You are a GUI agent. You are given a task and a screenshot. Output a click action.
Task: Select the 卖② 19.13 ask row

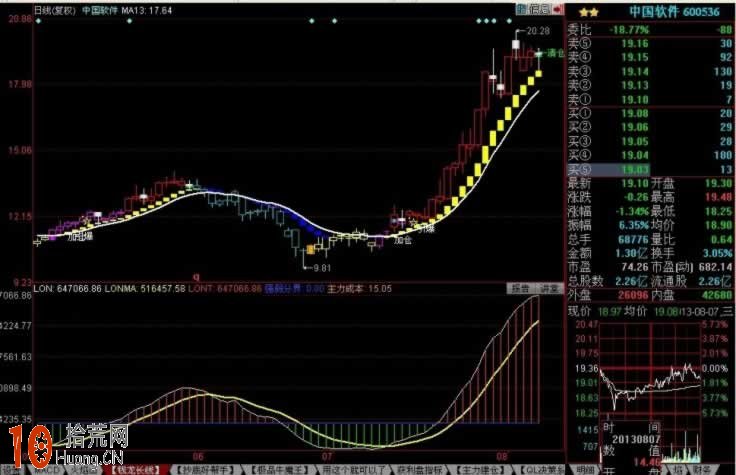pyautogui.click(x=650, y=85)
